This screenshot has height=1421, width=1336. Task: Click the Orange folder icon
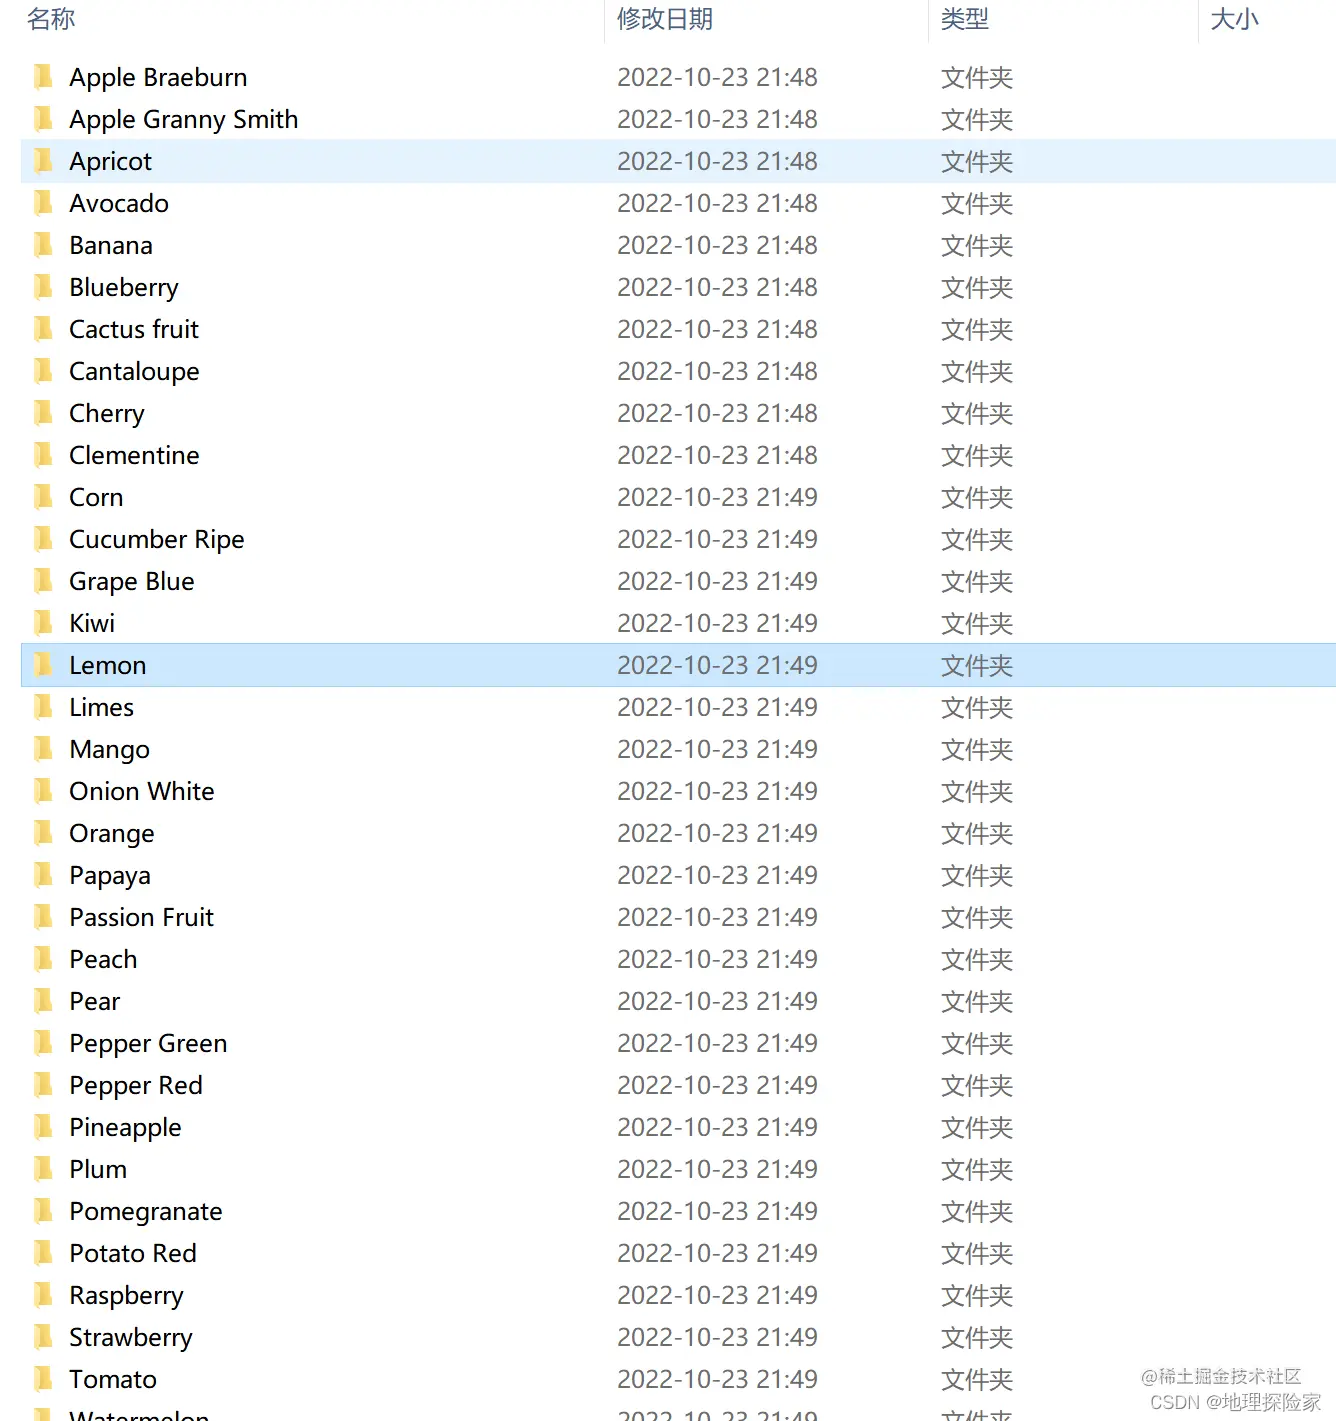pos(43,833)
